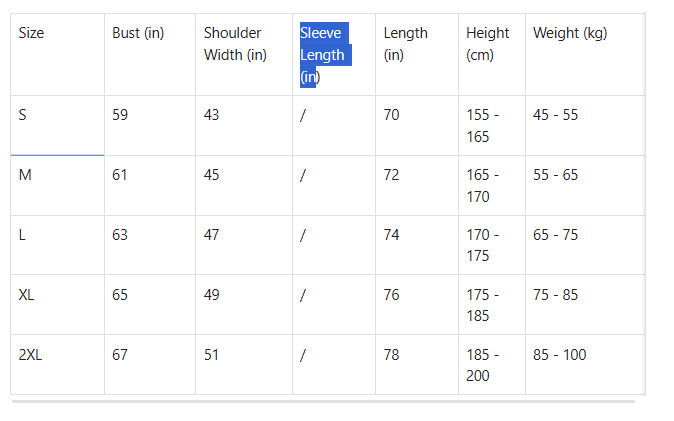This screenshot has width=674, height=421.
Task: Select the S size cell
Action: point(23,115)
